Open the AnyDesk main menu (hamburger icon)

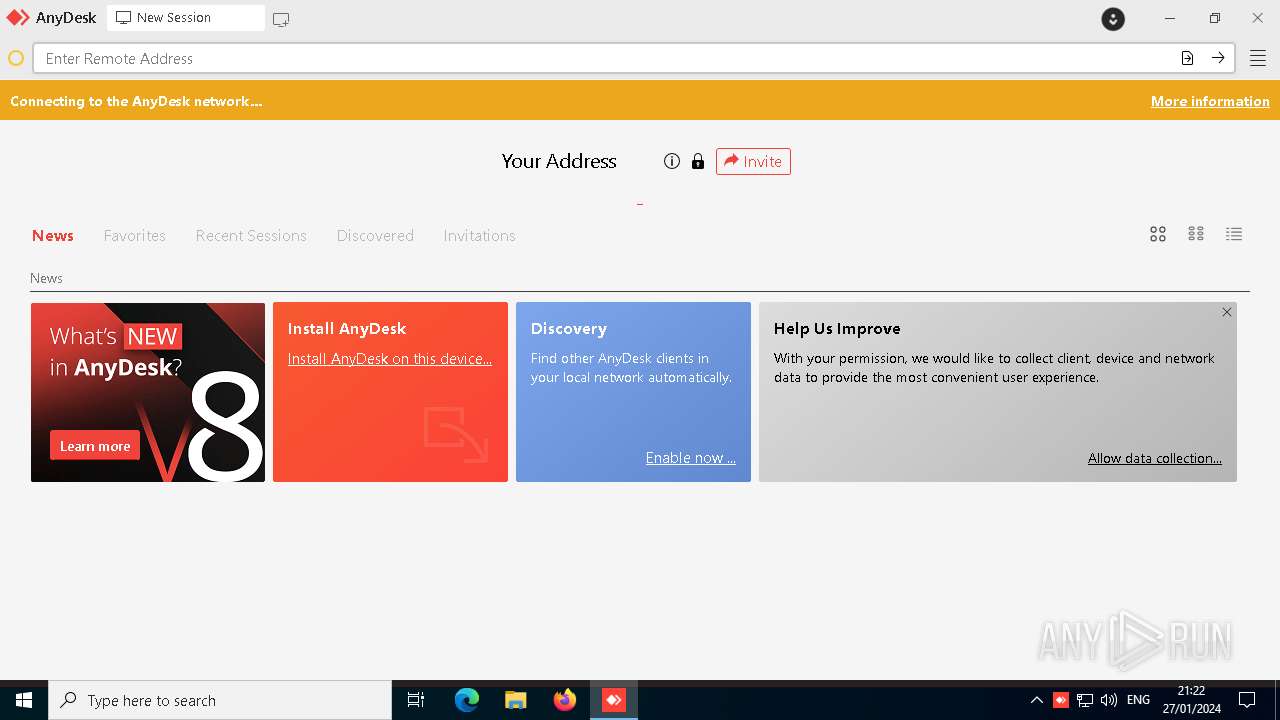[x=1257, y=58]
